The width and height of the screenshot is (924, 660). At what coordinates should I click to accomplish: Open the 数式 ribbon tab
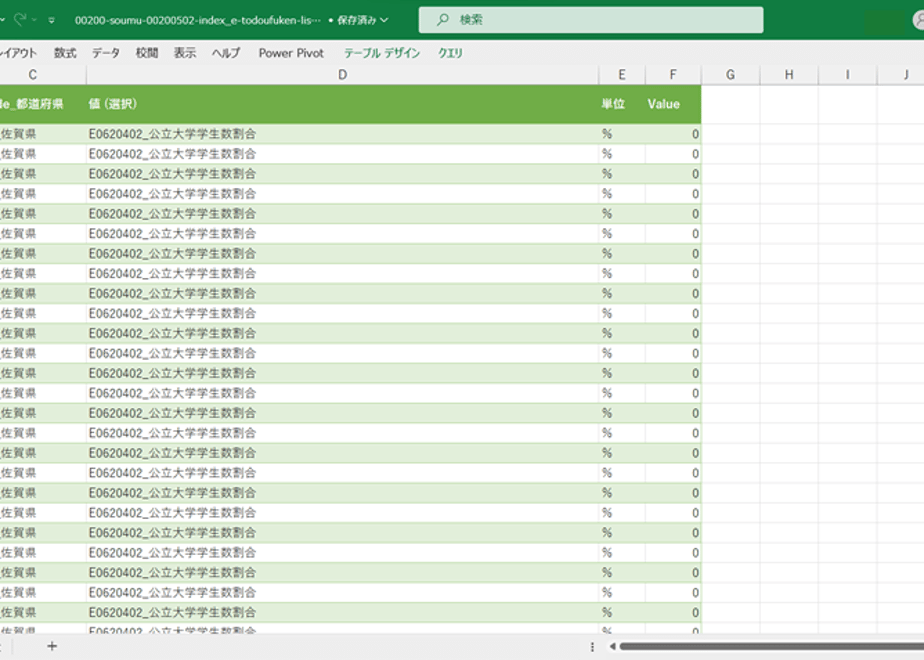(65, 53)
